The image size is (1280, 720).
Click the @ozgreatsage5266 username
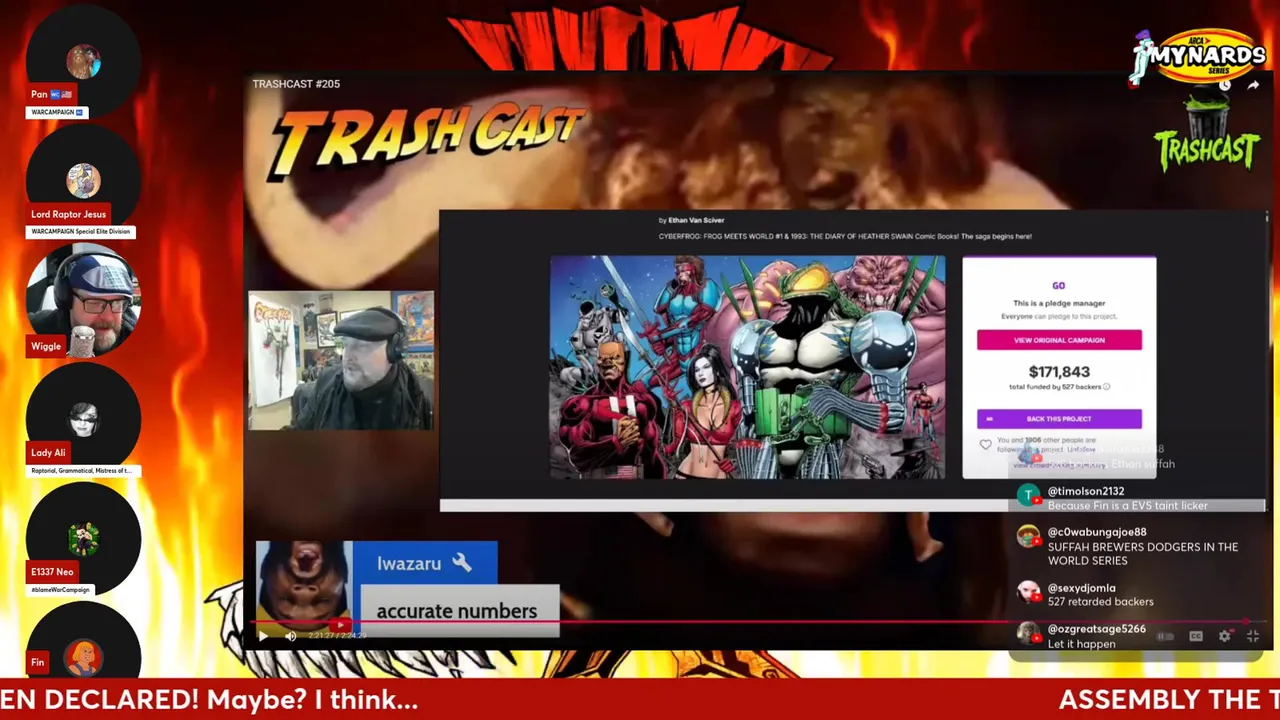[x=1097, y=629]
